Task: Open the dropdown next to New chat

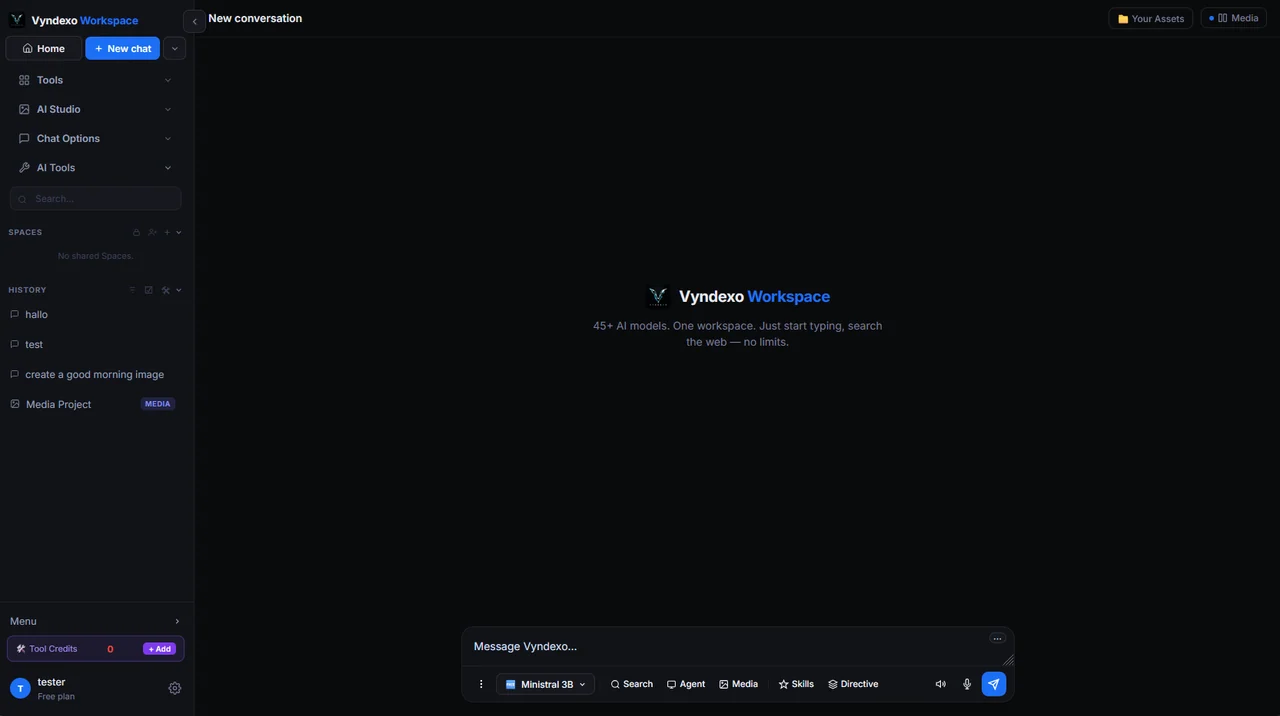Action: (175, 48)
